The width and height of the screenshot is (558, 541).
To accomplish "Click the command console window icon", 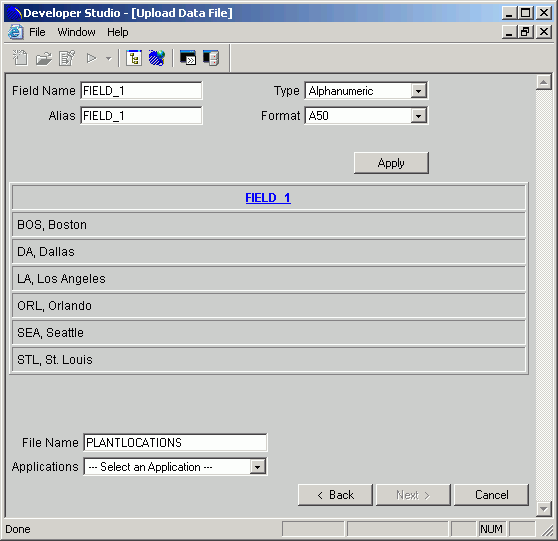I will pos(188,58).
